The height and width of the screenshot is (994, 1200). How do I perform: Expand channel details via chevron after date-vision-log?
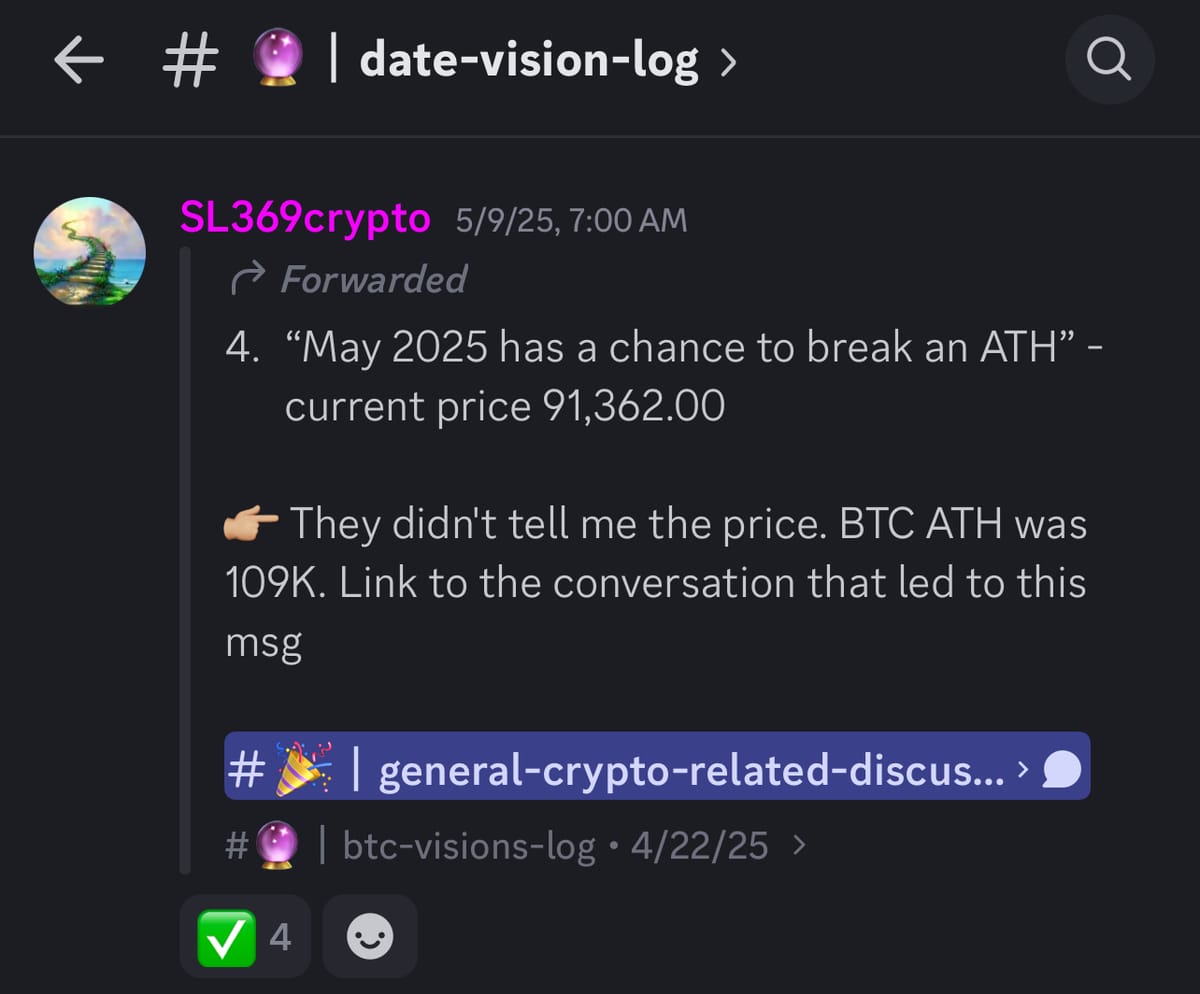[728, 63]
